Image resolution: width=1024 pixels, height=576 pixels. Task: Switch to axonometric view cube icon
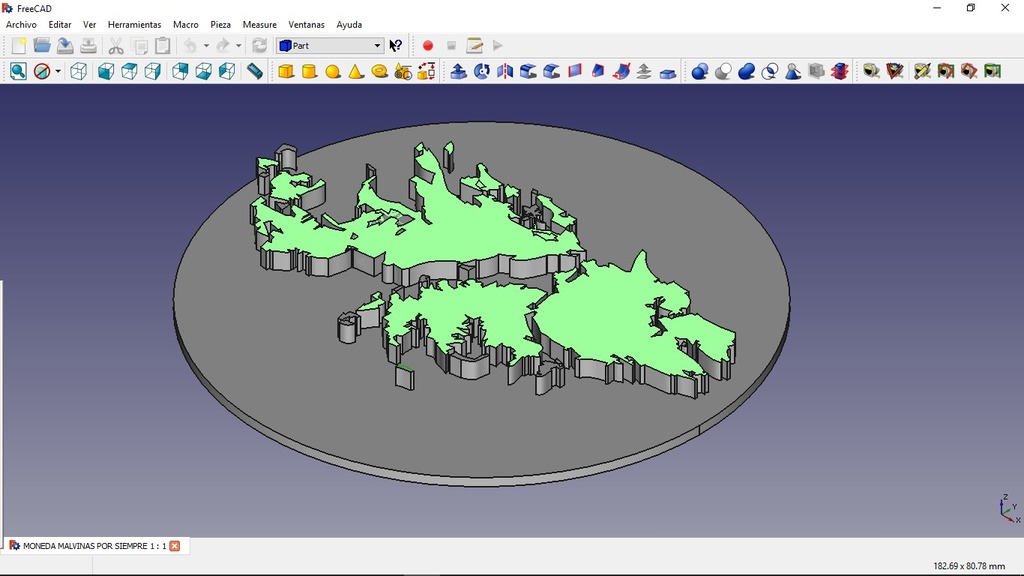click(78, 71)
